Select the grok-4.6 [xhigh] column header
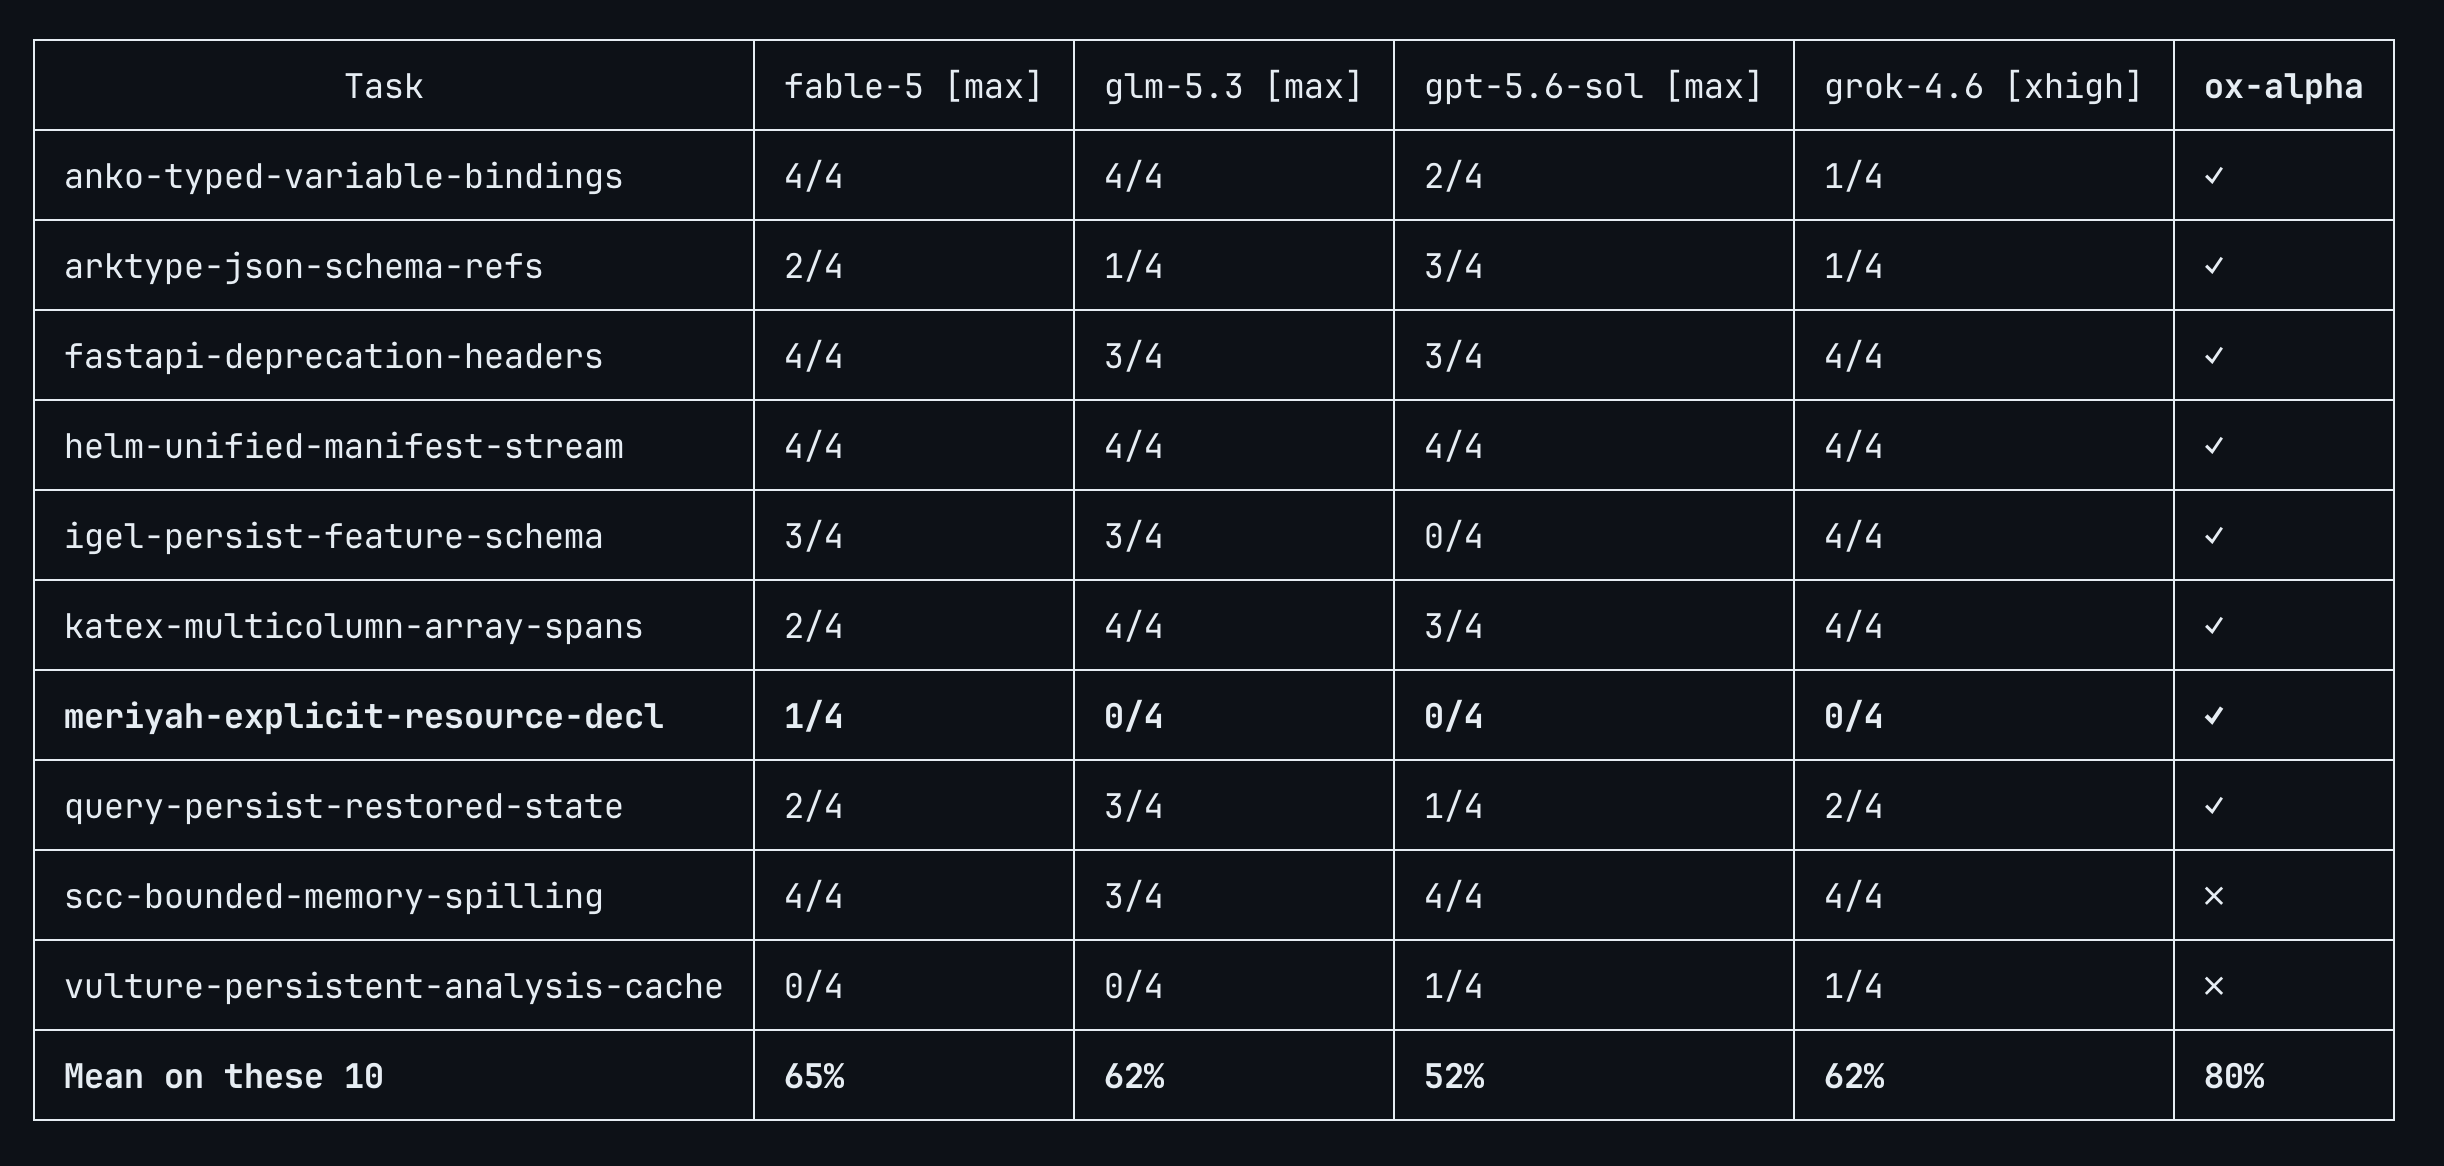Image resolution: width=2444 pixels, height=1166 pixels. coord(1983,87)
